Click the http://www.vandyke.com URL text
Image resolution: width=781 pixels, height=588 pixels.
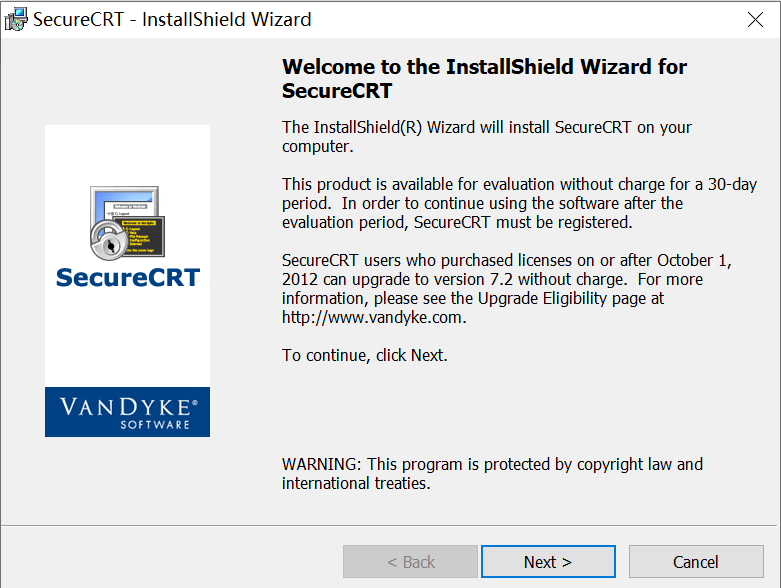374,318
